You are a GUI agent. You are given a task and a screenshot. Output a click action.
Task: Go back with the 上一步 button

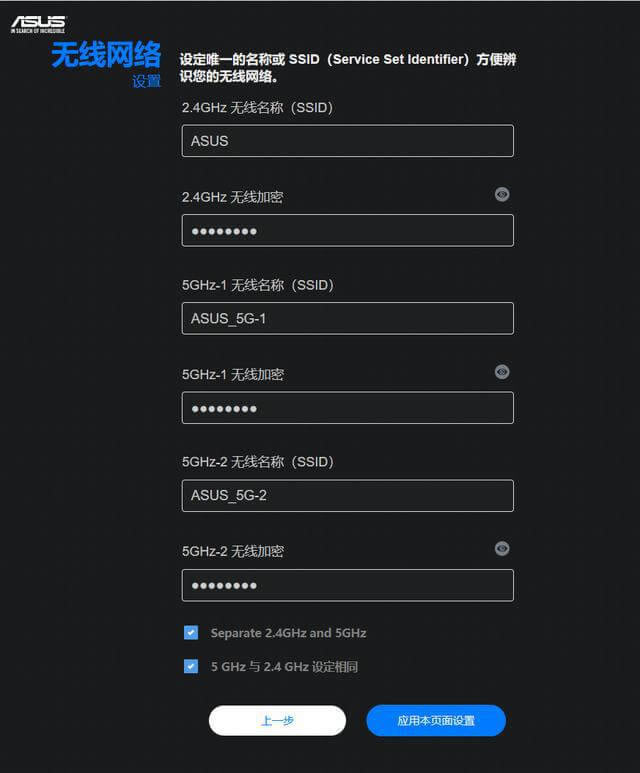click(277, 720)
